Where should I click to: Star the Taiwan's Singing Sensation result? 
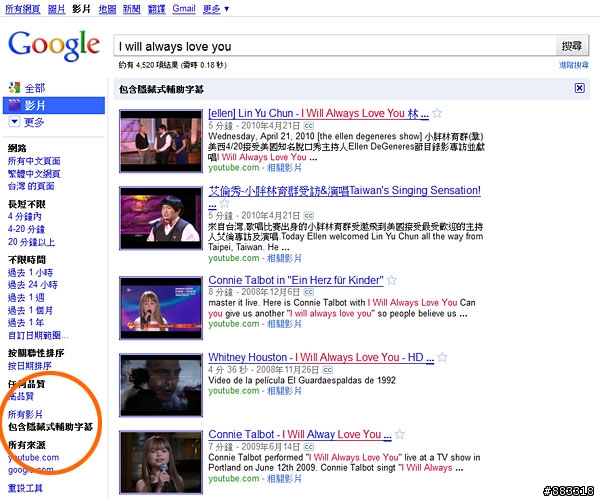[224, 203]
